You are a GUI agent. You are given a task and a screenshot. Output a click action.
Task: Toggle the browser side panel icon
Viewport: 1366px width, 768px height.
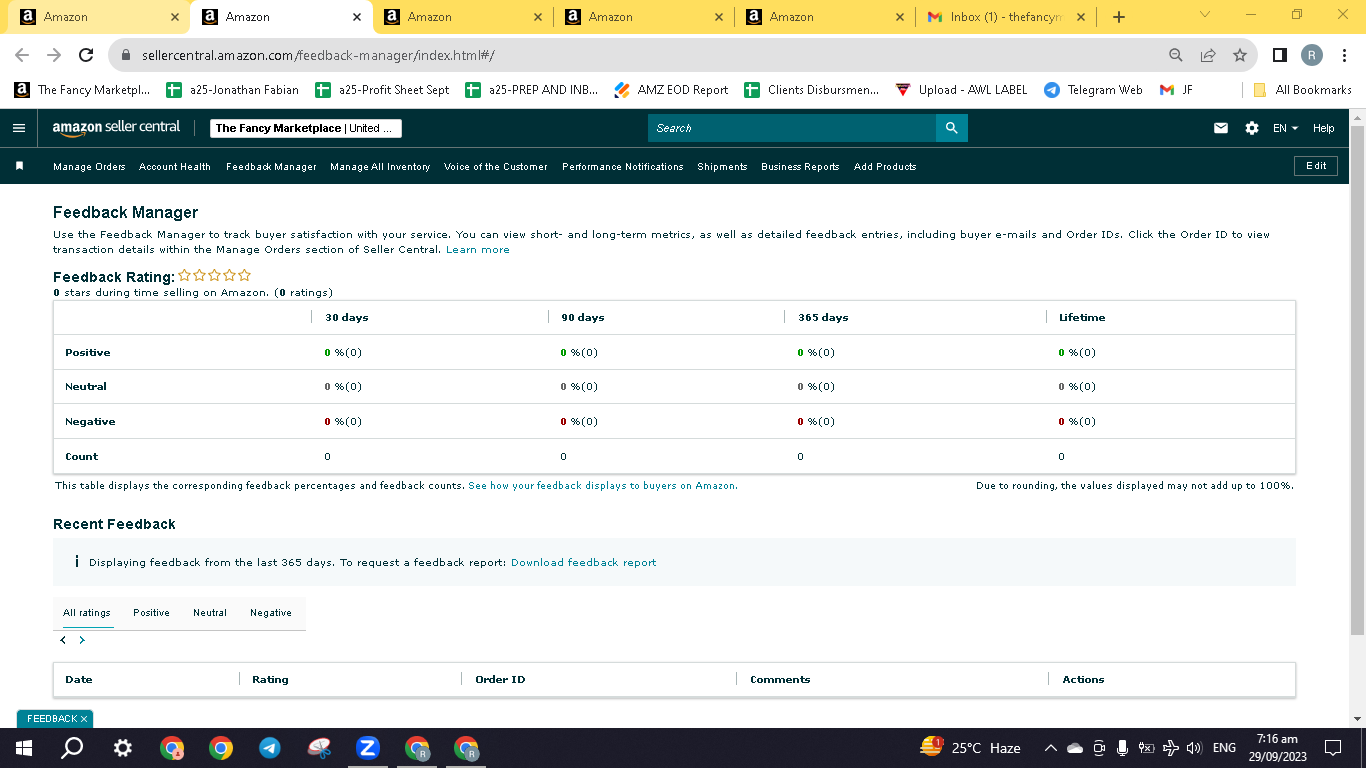click(x=1280, y=56)
